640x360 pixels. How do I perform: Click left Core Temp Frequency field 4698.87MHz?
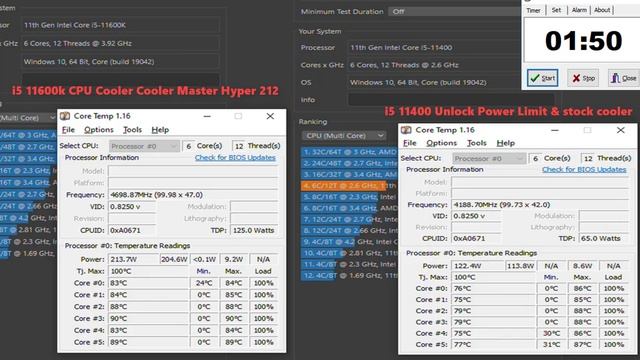[193, 195]
